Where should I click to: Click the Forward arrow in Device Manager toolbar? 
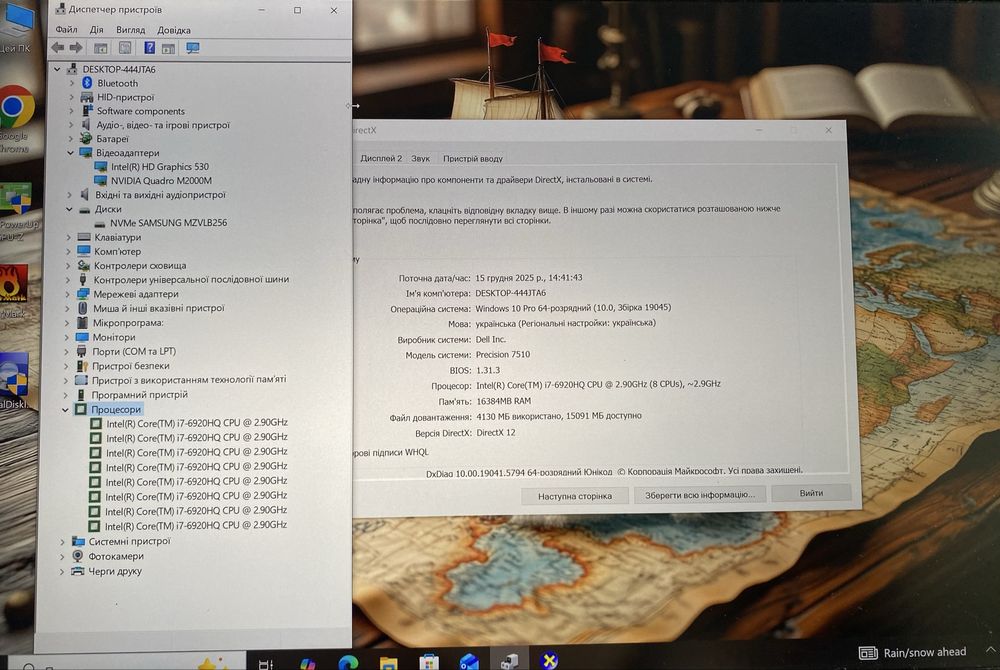76,48
